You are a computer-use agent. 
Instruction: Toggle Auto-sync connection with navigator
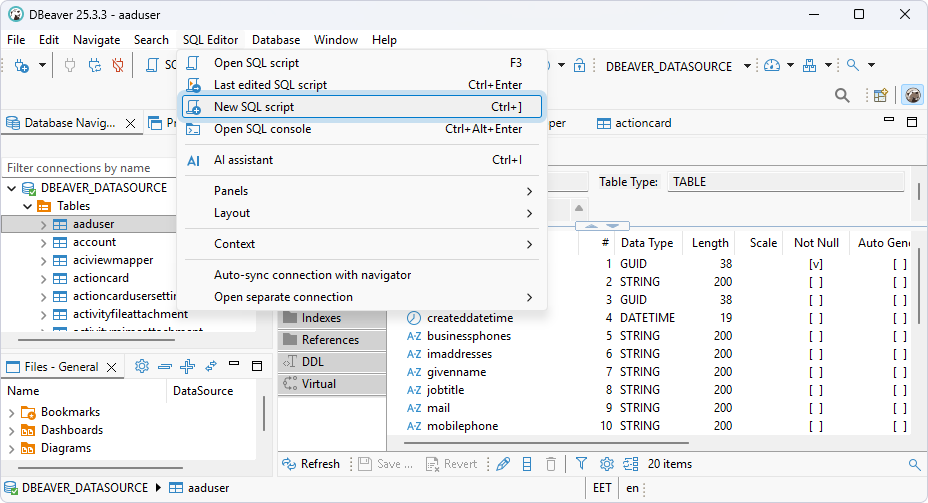[362, 275]
